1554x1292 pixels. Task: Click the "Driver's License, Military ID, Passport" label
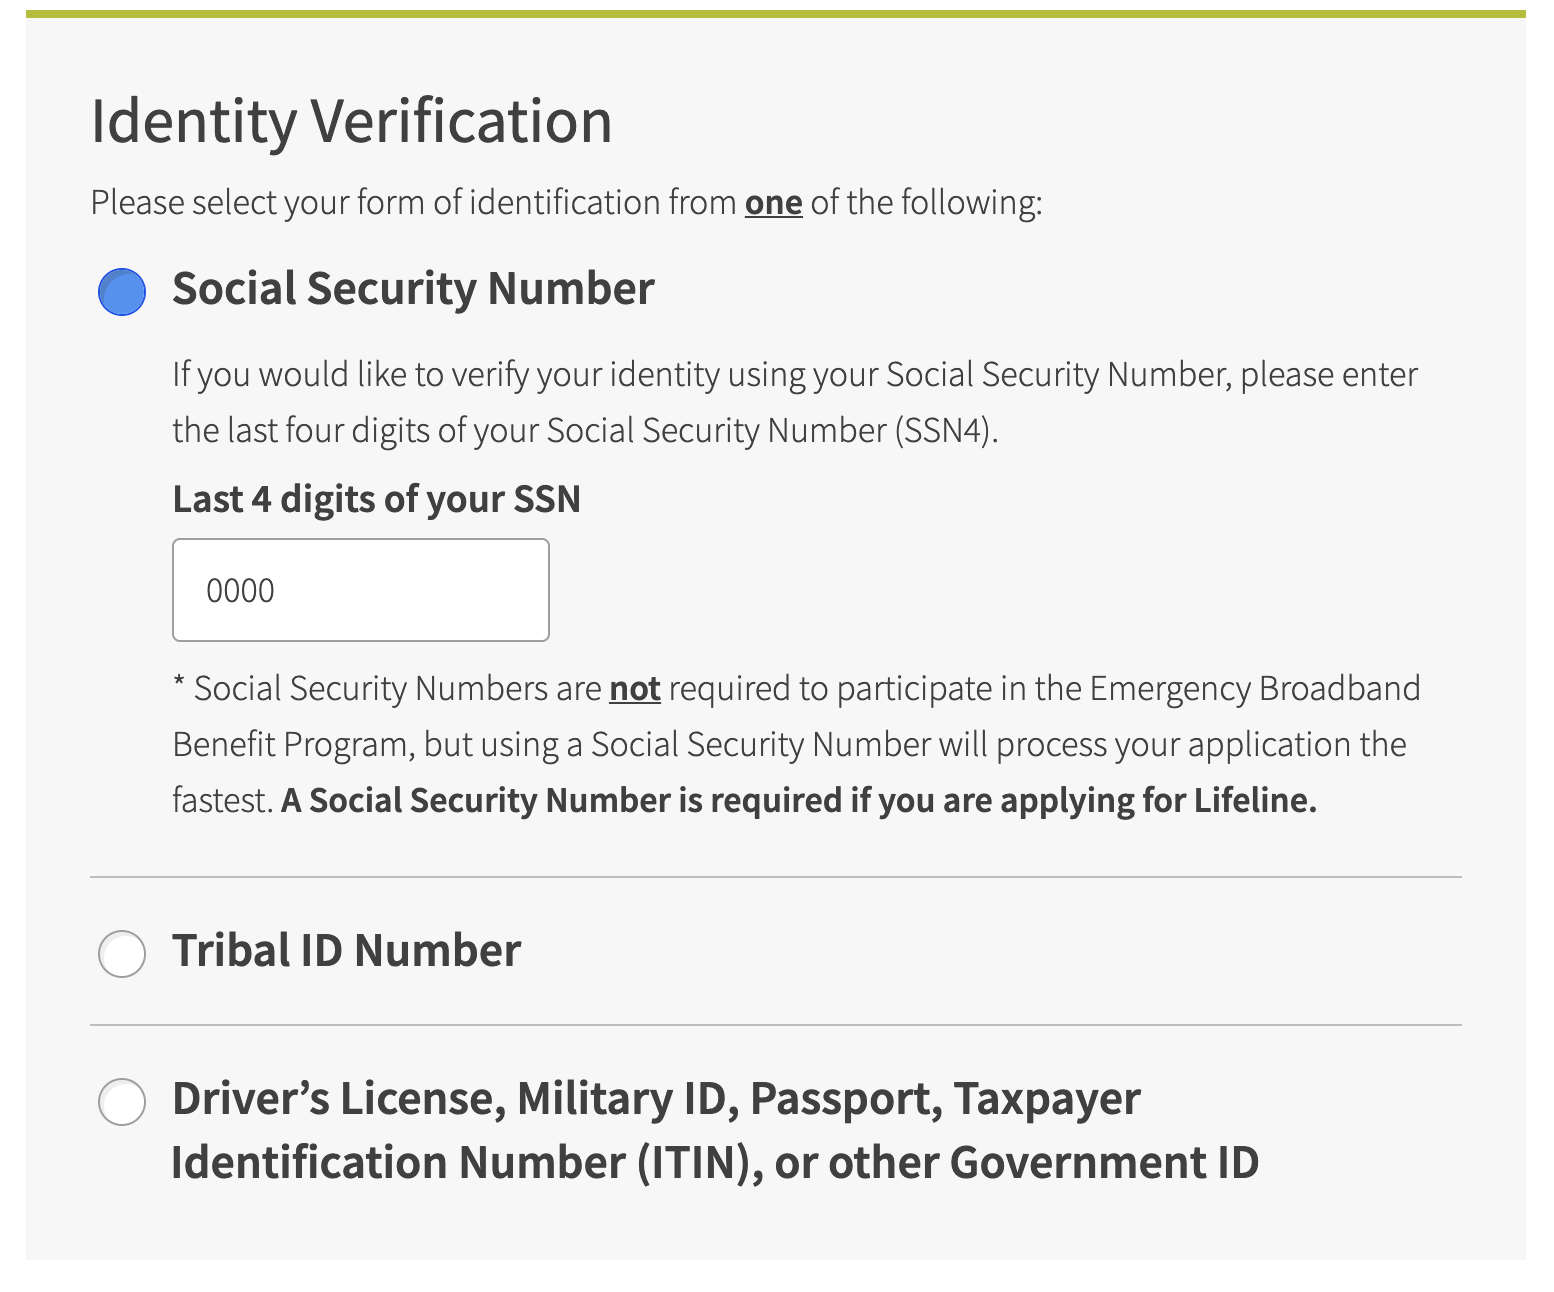pyautogui.click(x=655, y=1099)
